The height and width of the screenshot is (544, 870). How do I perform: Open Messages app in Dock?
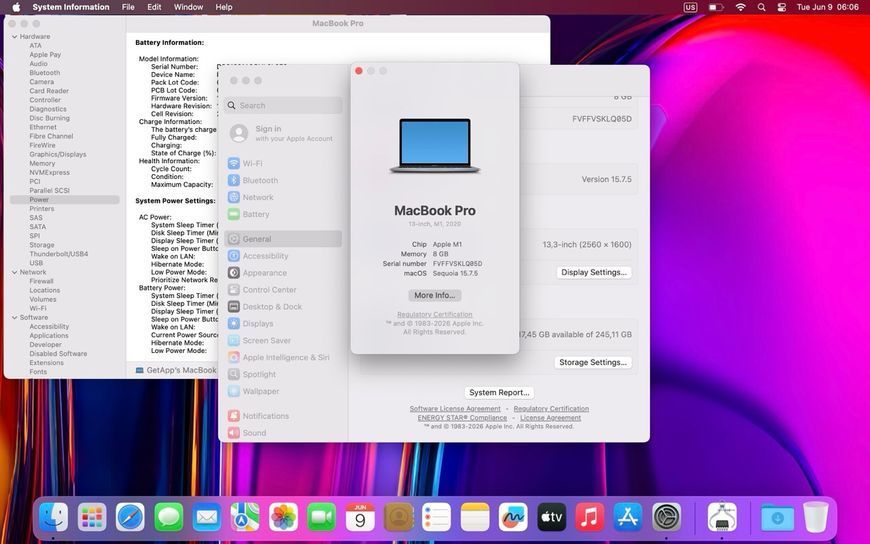(x=169, y=517)
